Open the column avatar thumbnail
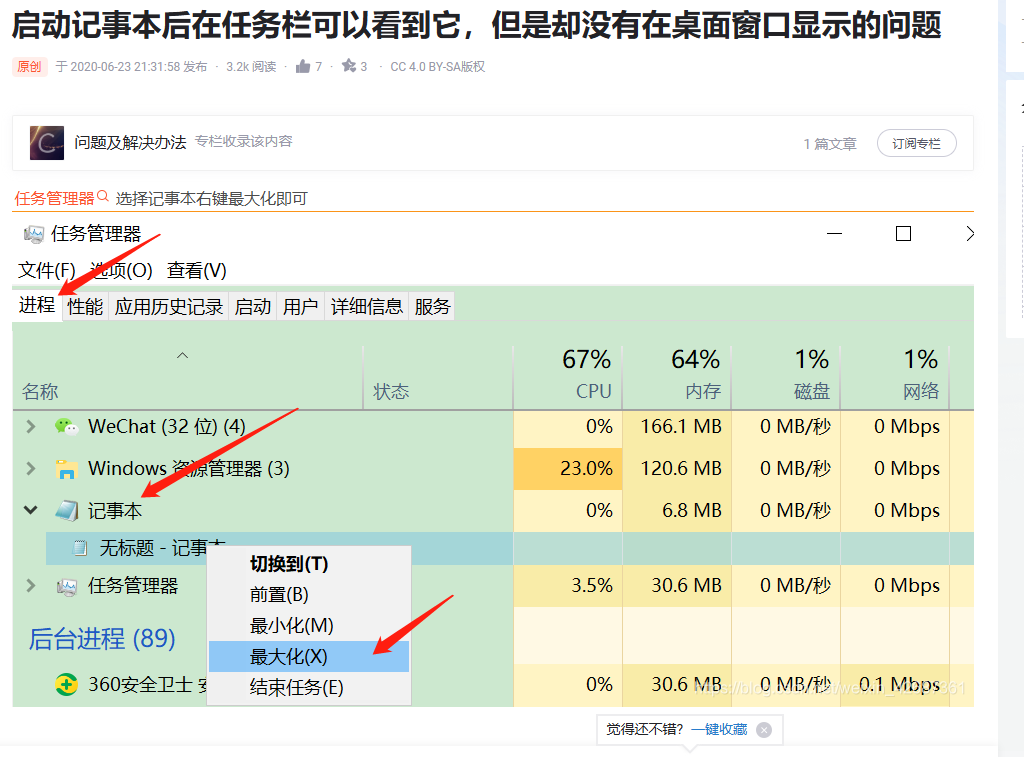The width and height of the screenshot is (1024, 757). coord(47,143)
